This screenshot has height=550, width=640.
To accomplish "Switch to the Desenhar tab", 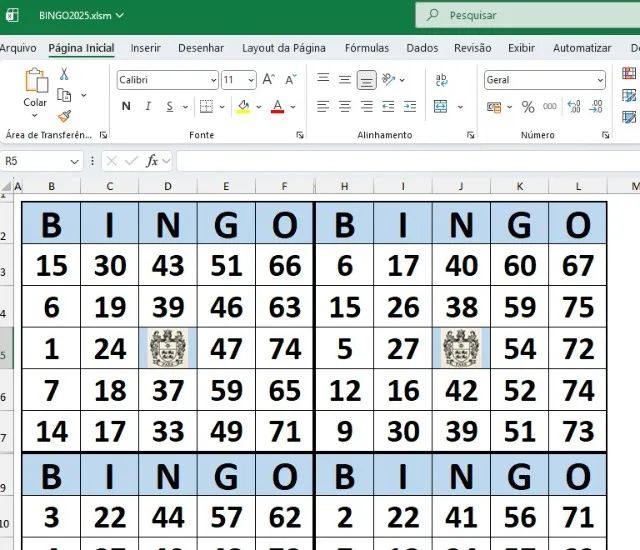I will [201, 48].
